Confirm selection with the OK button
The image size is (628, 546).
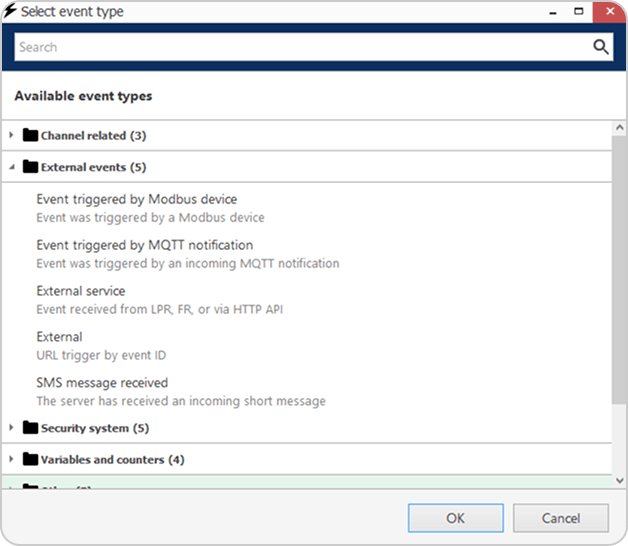(455, 518)
